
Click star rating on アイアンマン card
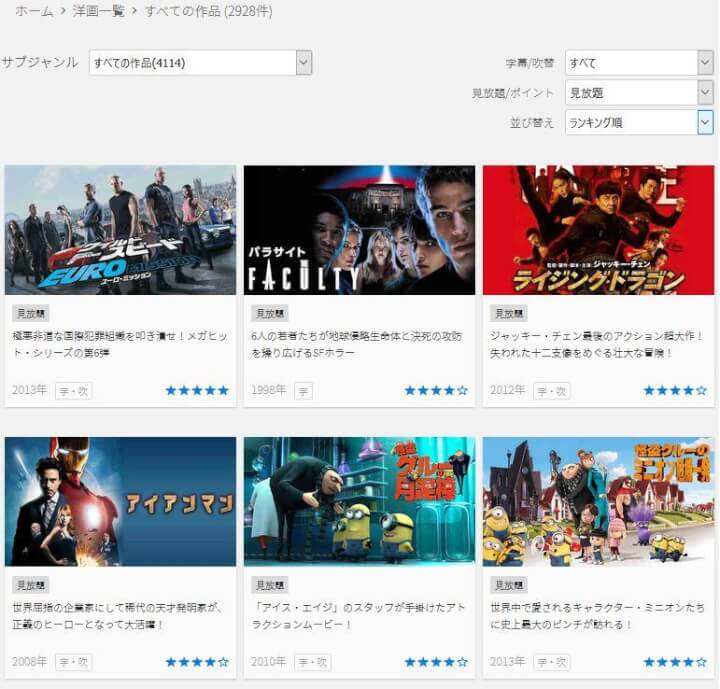click(197, 662)
